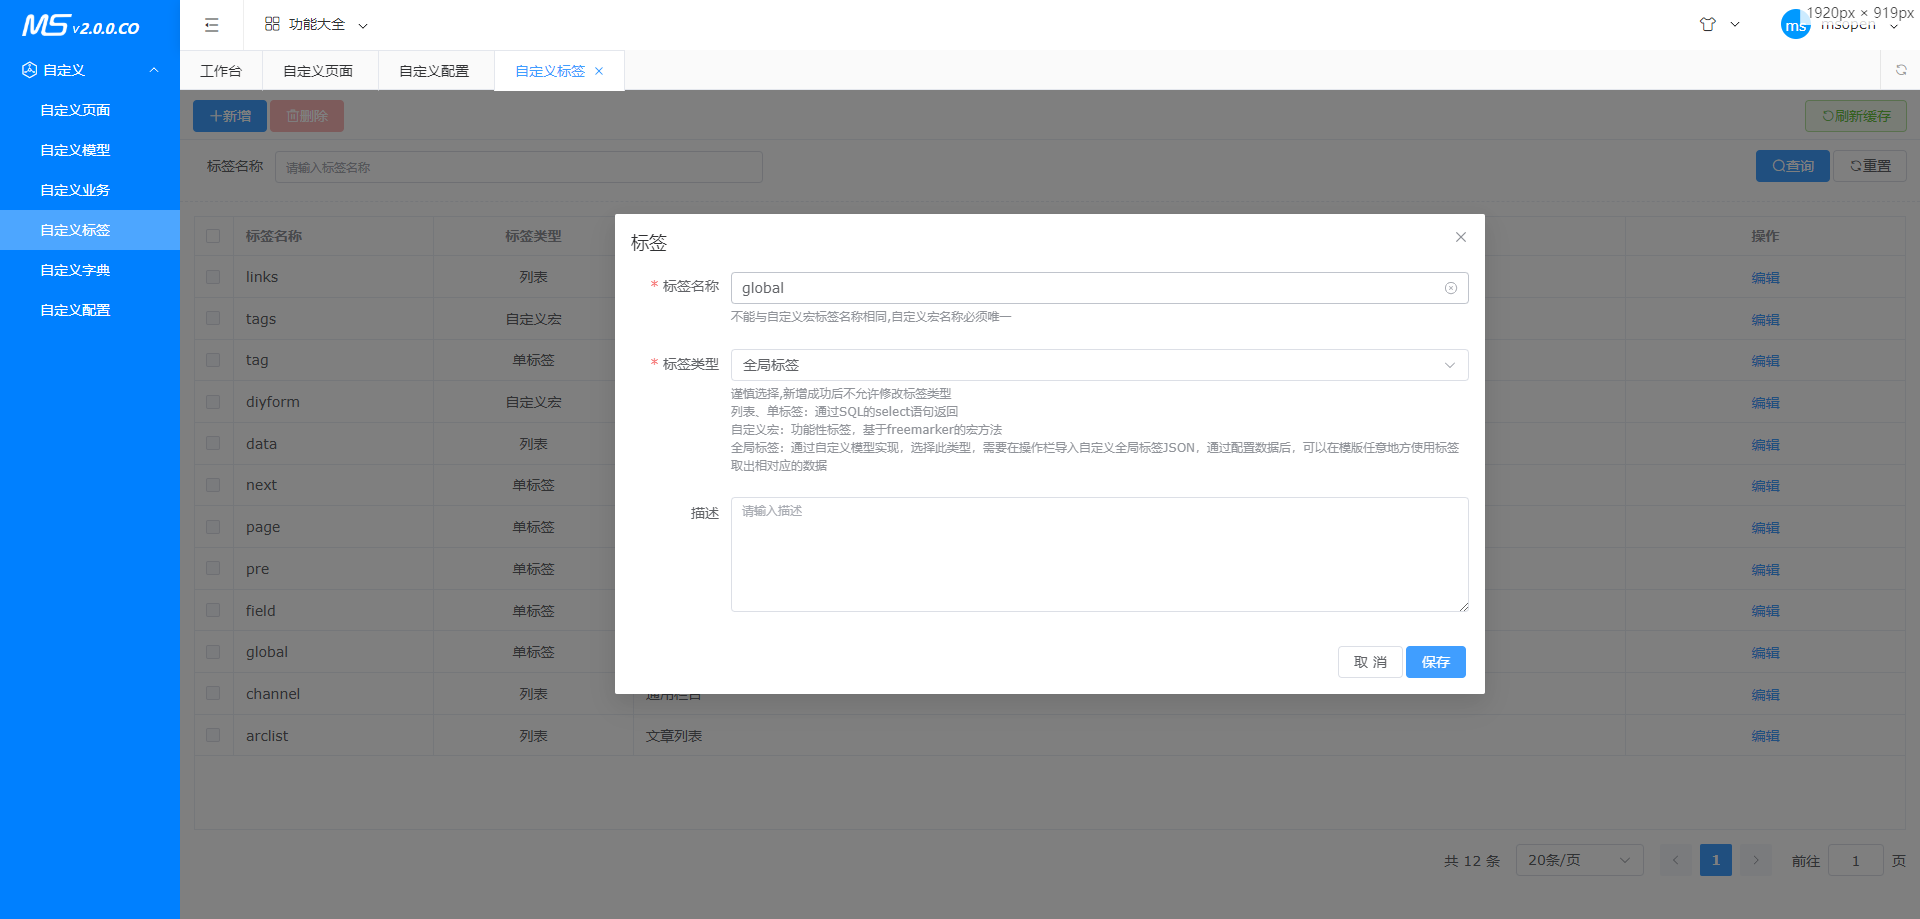Image resolution: width=1920 pixels, height=919 pixels.
Task: Switch to the 自定义配置 tab
Action: (x=434, y=71)
